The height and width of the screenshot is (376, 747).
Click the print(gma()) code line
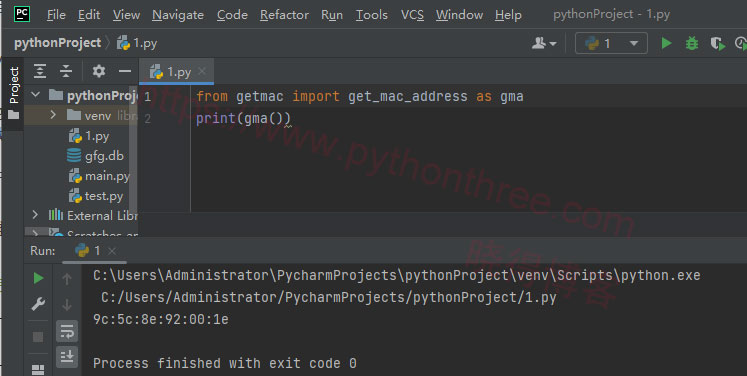[x=243, y=119]
